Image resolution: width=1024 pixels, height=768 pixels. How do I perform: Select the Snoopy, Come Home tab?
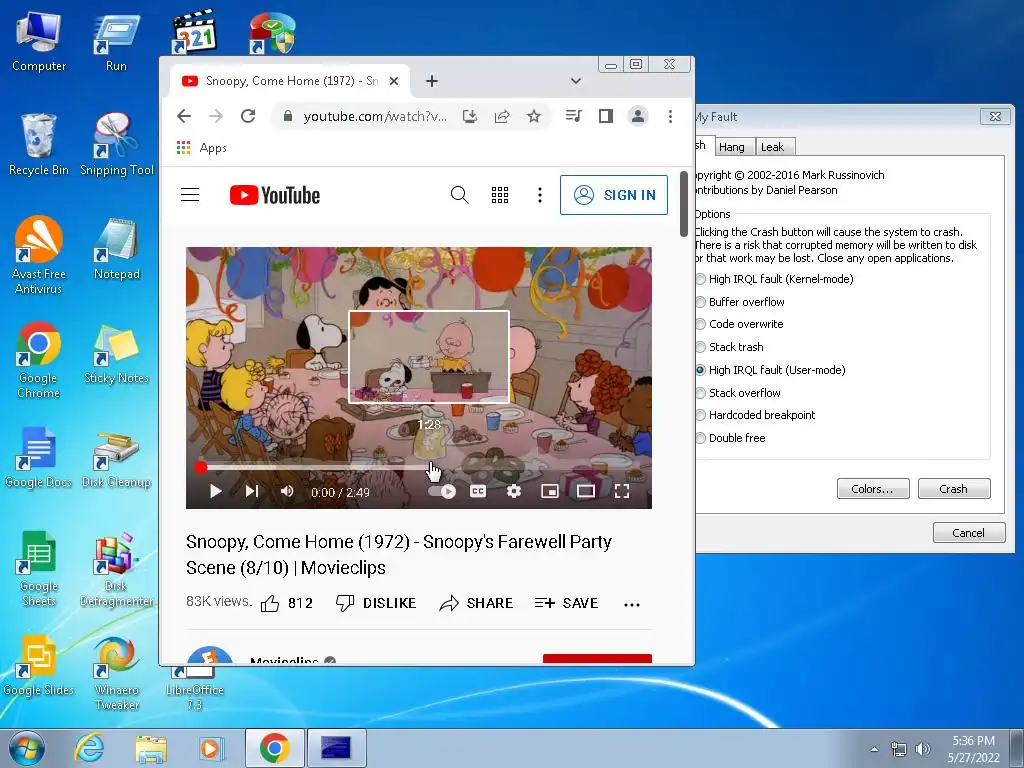click(x=291, y=81)
